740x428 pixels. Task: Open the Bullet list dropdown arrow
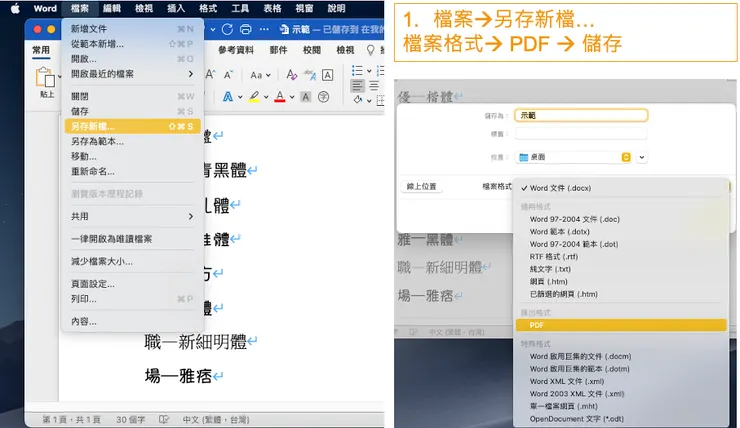369,71
